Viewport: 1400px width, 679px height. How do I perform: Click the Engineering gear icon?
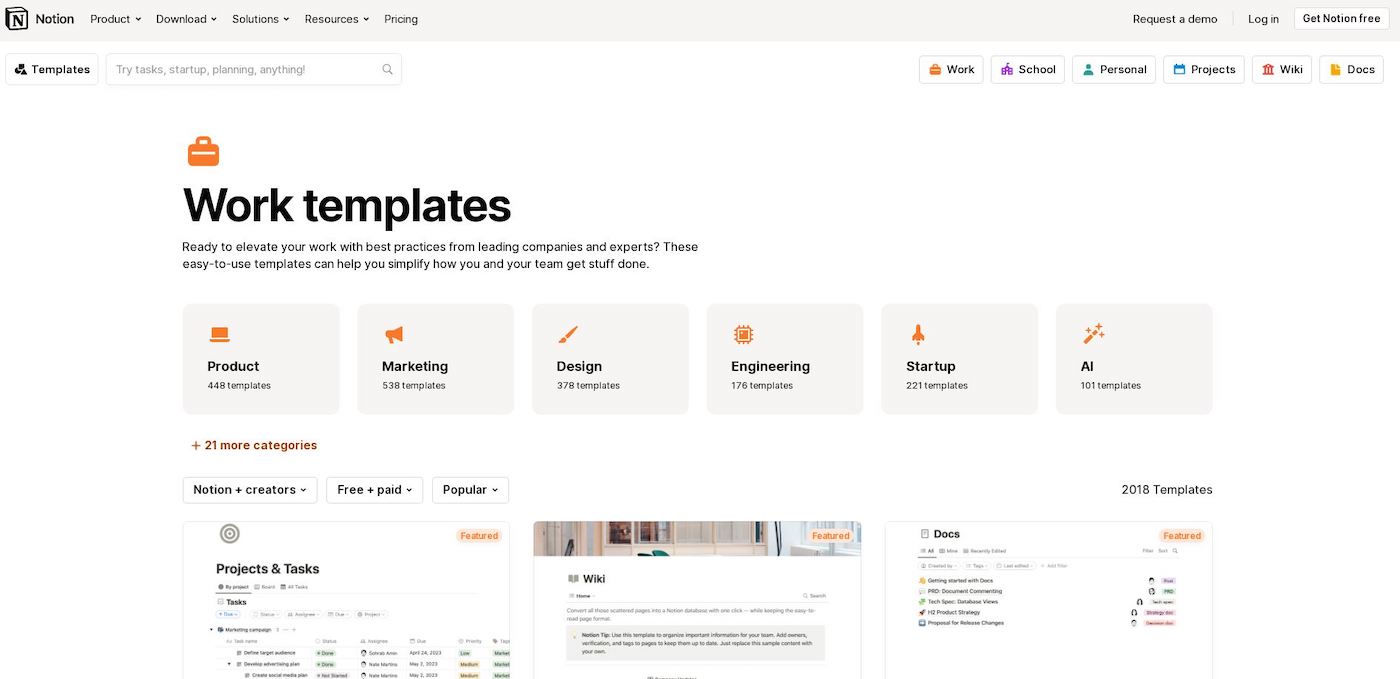pos(743,334)
